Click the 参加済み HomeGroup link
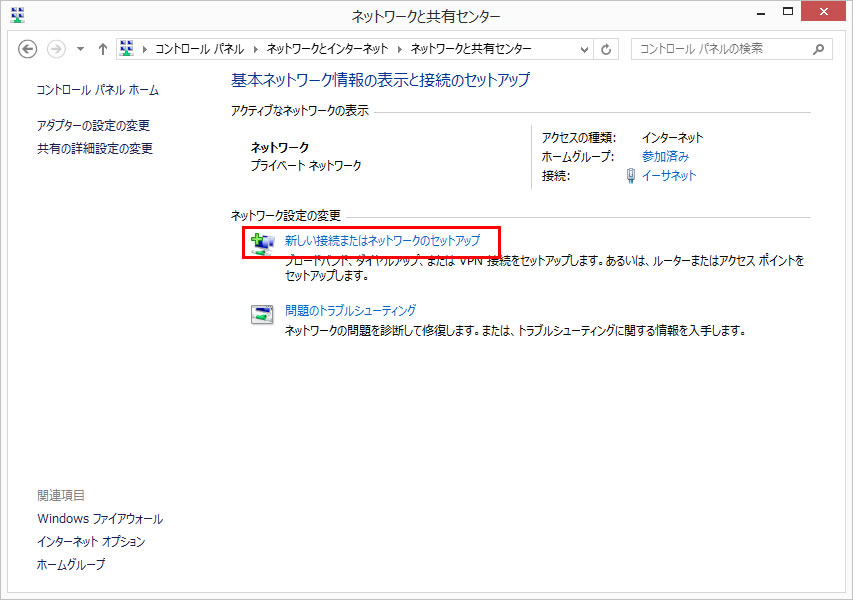This screenshot has width=853, height=600. (x=665, y=157)
